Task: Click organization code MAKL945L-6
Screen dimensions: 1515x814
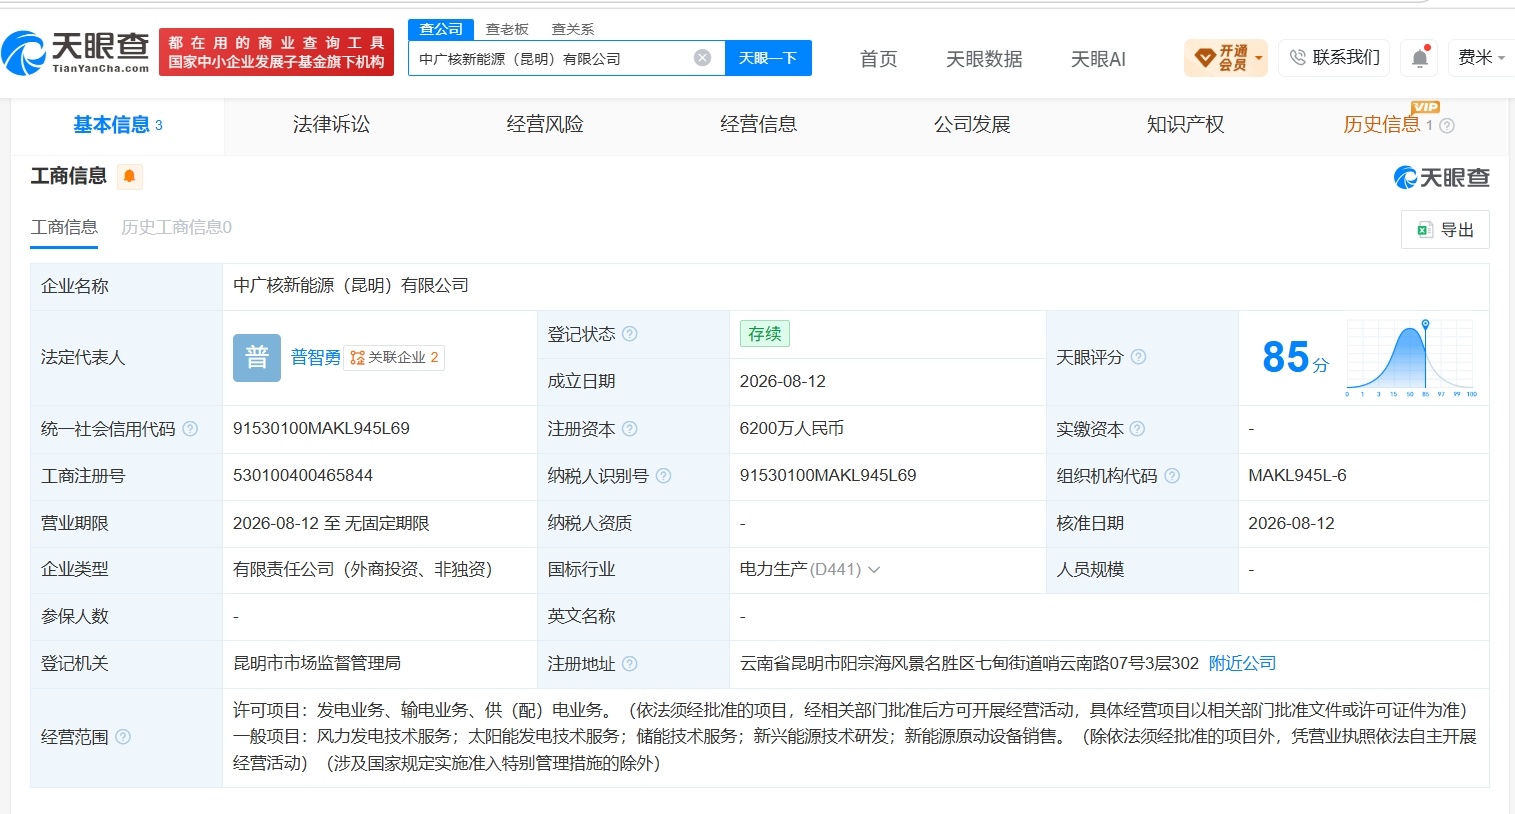Action: point(1297,475)
